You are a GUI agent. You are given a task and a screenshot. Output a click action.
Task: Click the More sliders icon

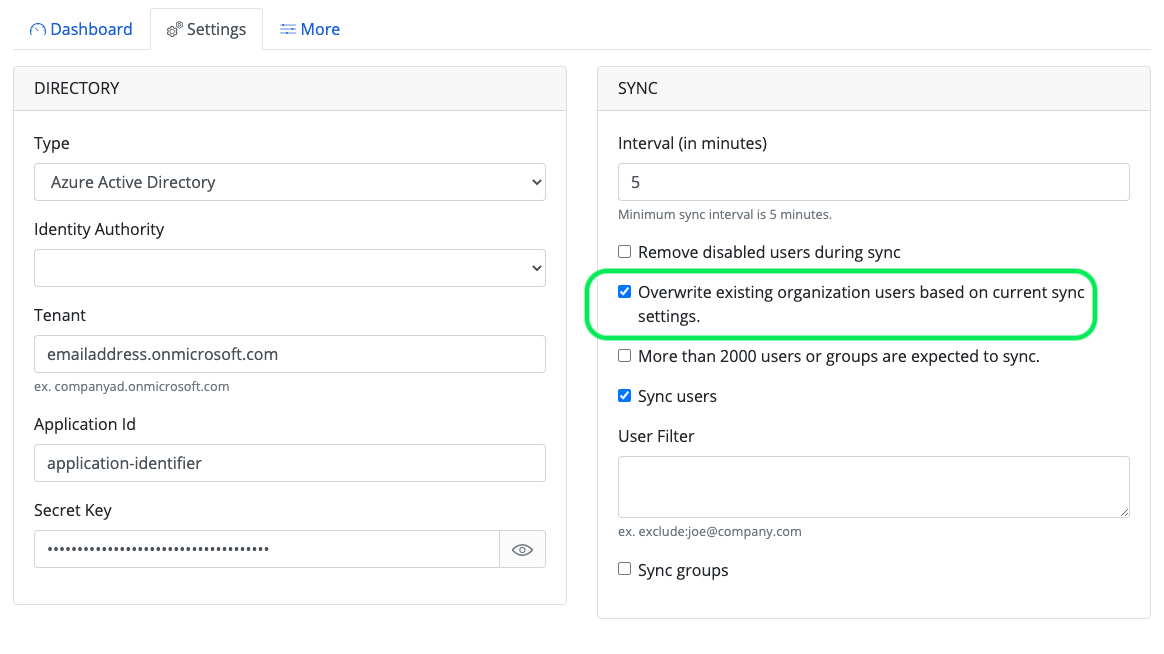pyautogui.click(x=288, y=30)
